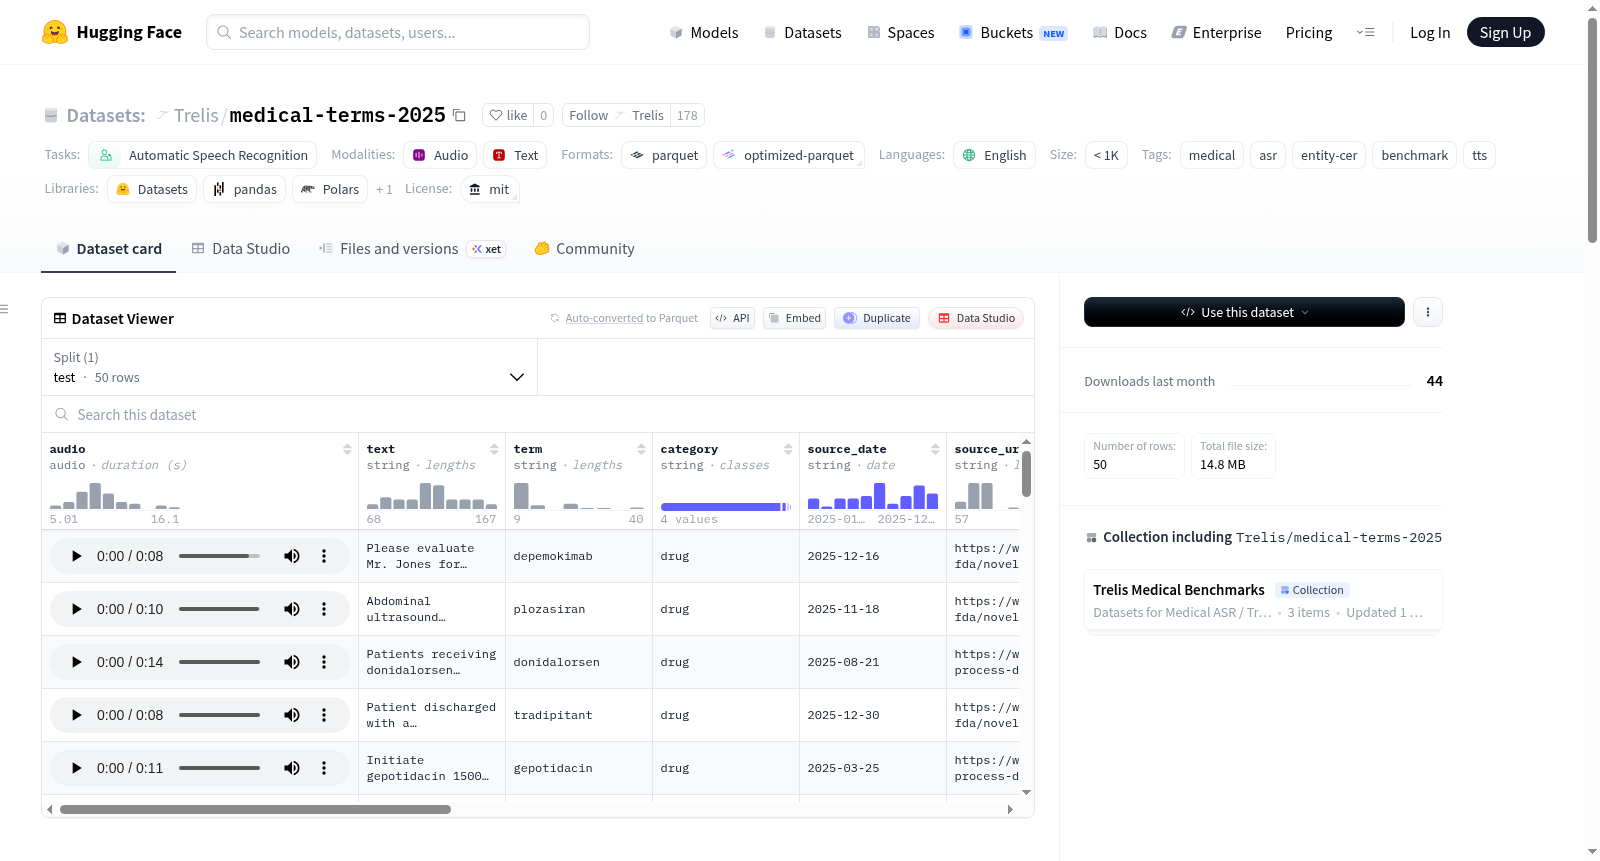
Task: Open audio options menu for gepotidacin row
Action: 324,768
